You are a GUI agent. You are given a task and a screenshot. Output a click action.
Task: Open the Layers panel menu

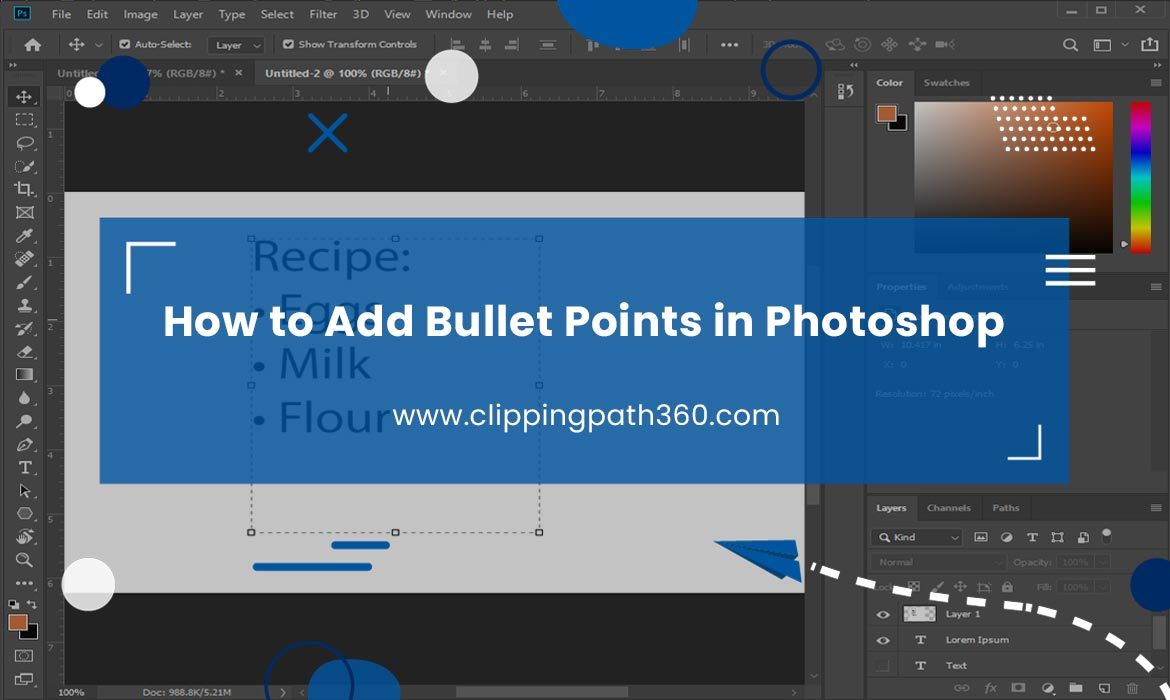coord(1156,508)
